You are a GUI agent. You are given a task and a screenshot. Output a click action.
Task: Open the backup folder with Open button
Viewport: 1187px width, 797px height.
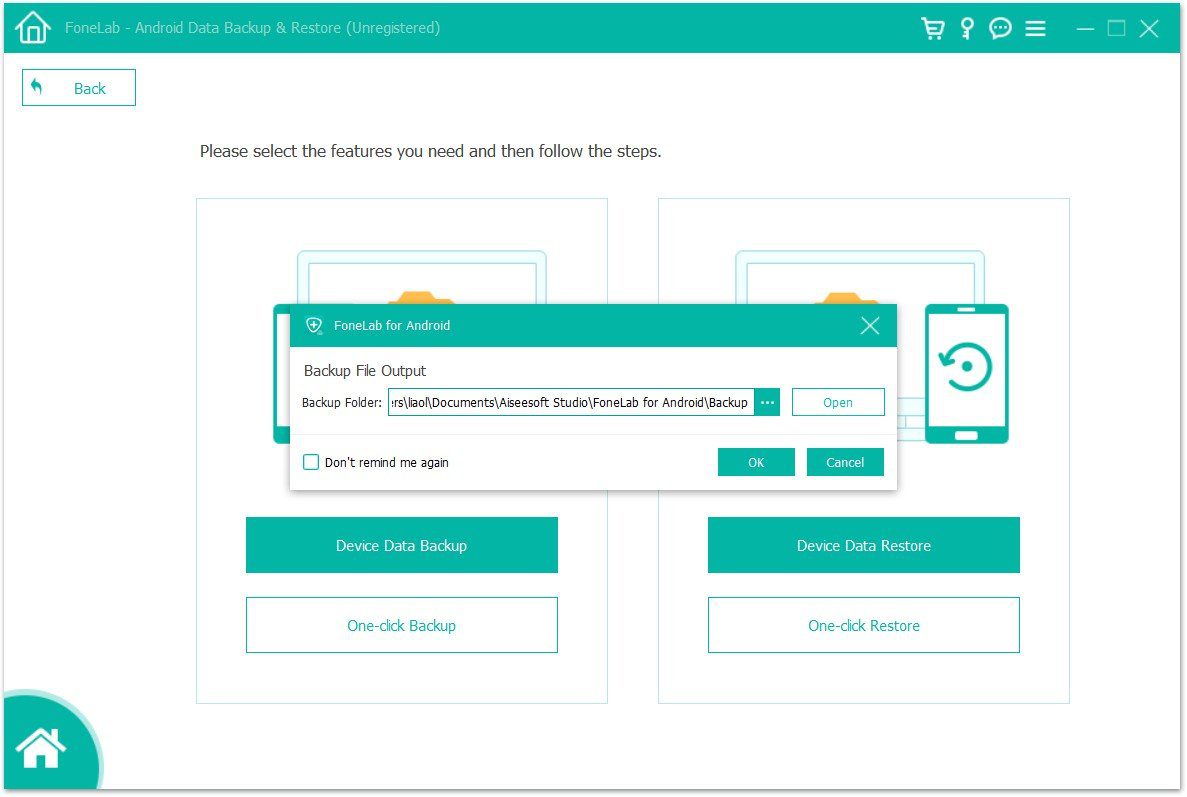[x=838, y=402]
